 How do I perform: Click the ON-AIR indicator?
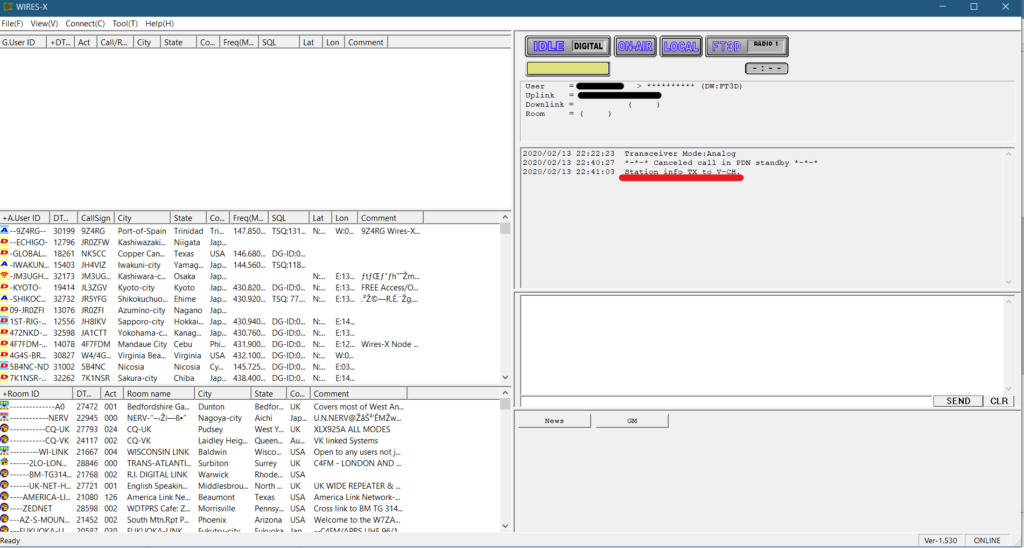tap(635, 46)
